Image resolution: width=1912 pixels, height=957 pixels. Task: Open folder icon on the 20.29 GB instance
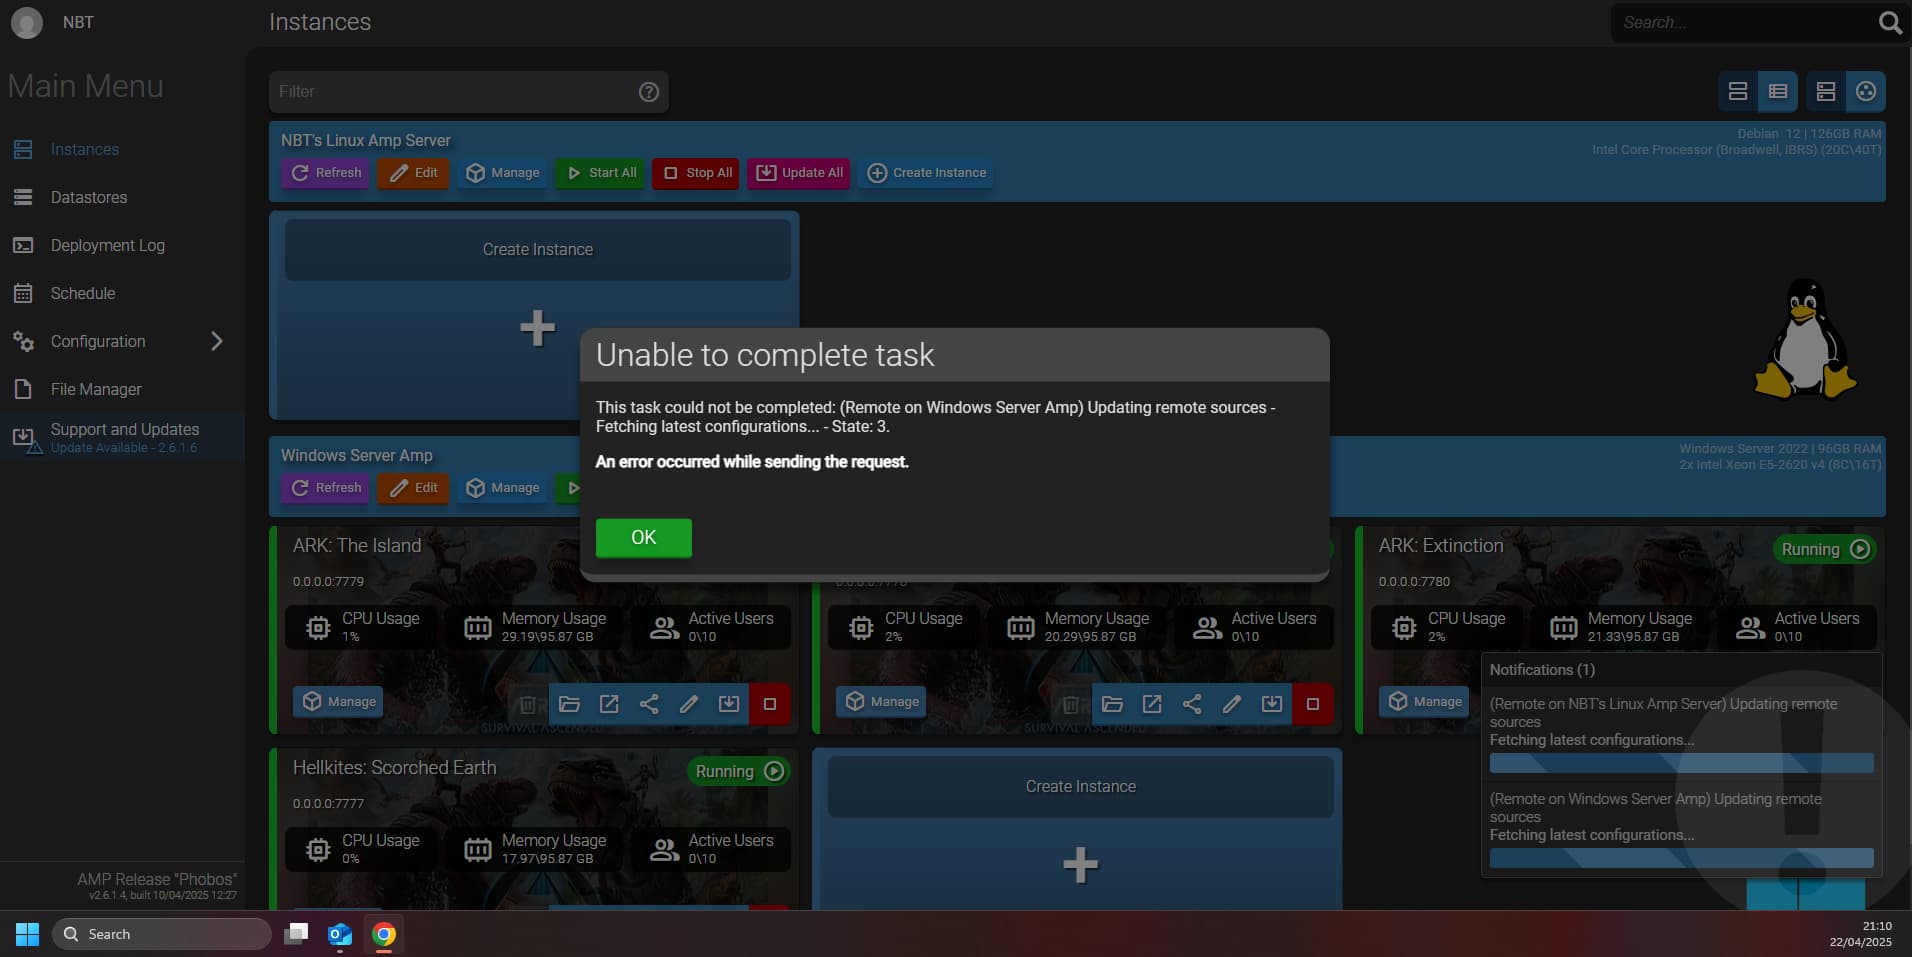pyautogui.click(x=1112, y=704)
